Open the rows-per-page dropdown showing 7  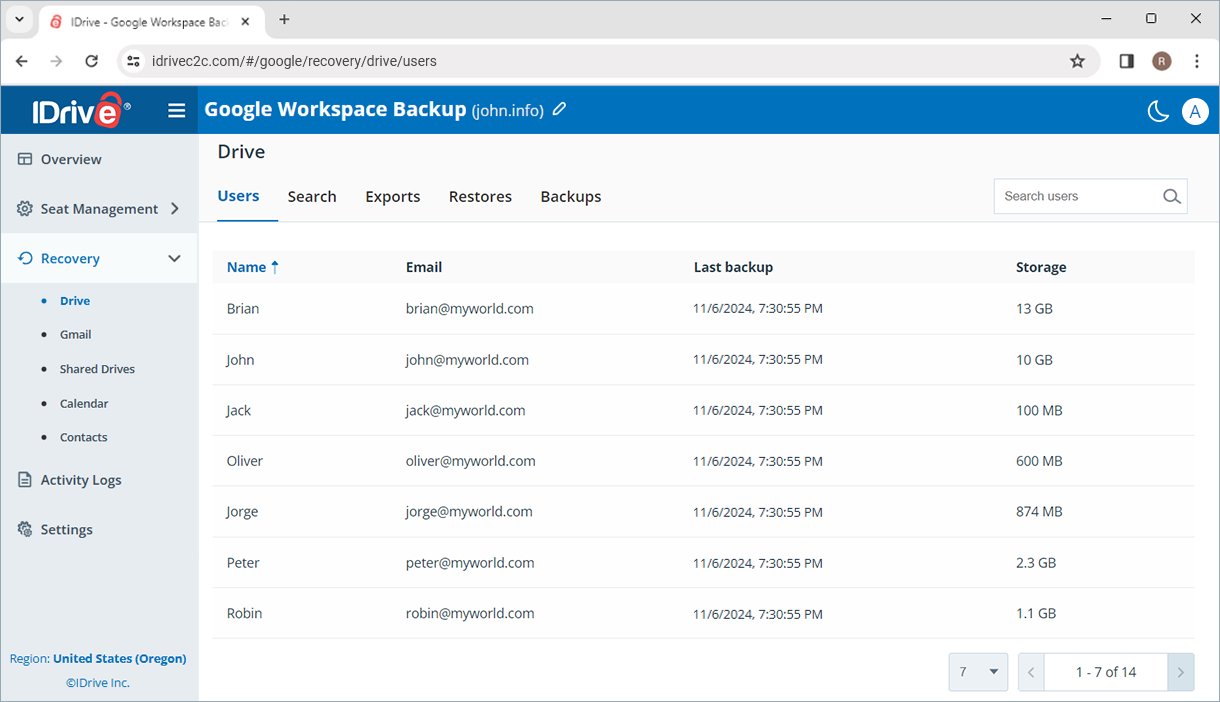tap(977, 671)
